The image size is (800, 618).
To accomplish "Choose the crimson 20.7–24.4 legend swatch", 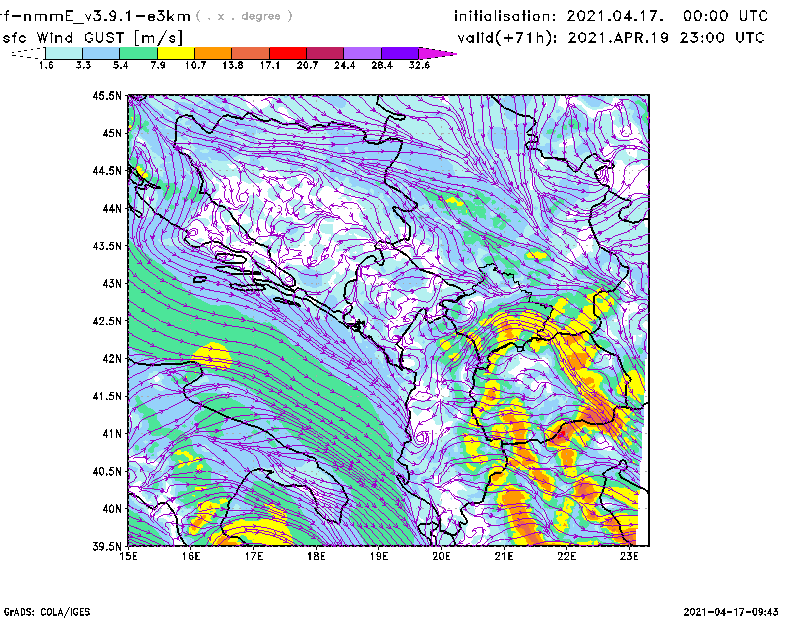I will [x=325, y=53].
